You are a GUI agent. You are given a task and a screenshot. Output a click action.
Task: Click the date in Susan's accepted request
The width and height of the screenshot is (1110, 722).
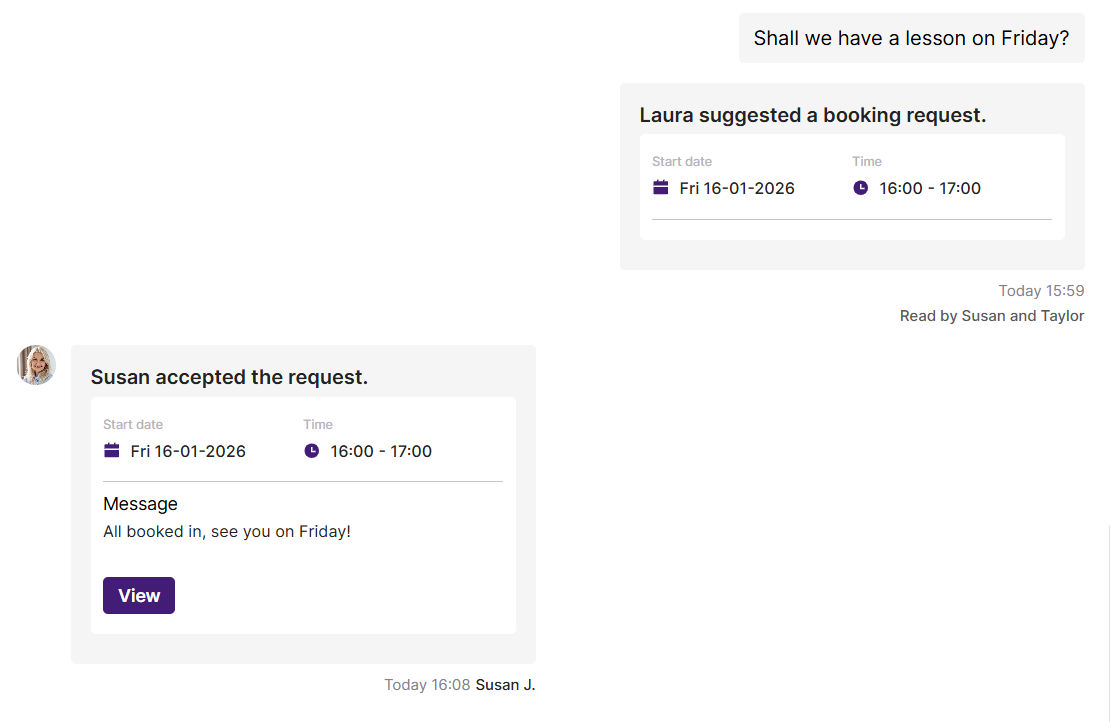tap(188, 451)
